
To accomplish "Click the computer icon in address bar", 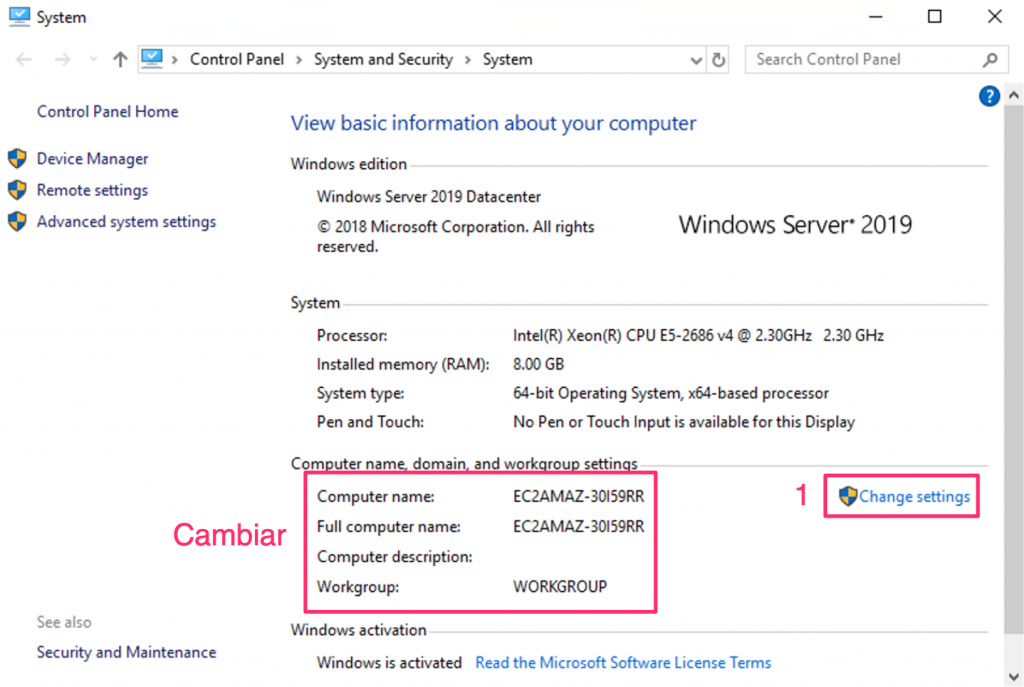I will tap(152, 59).
